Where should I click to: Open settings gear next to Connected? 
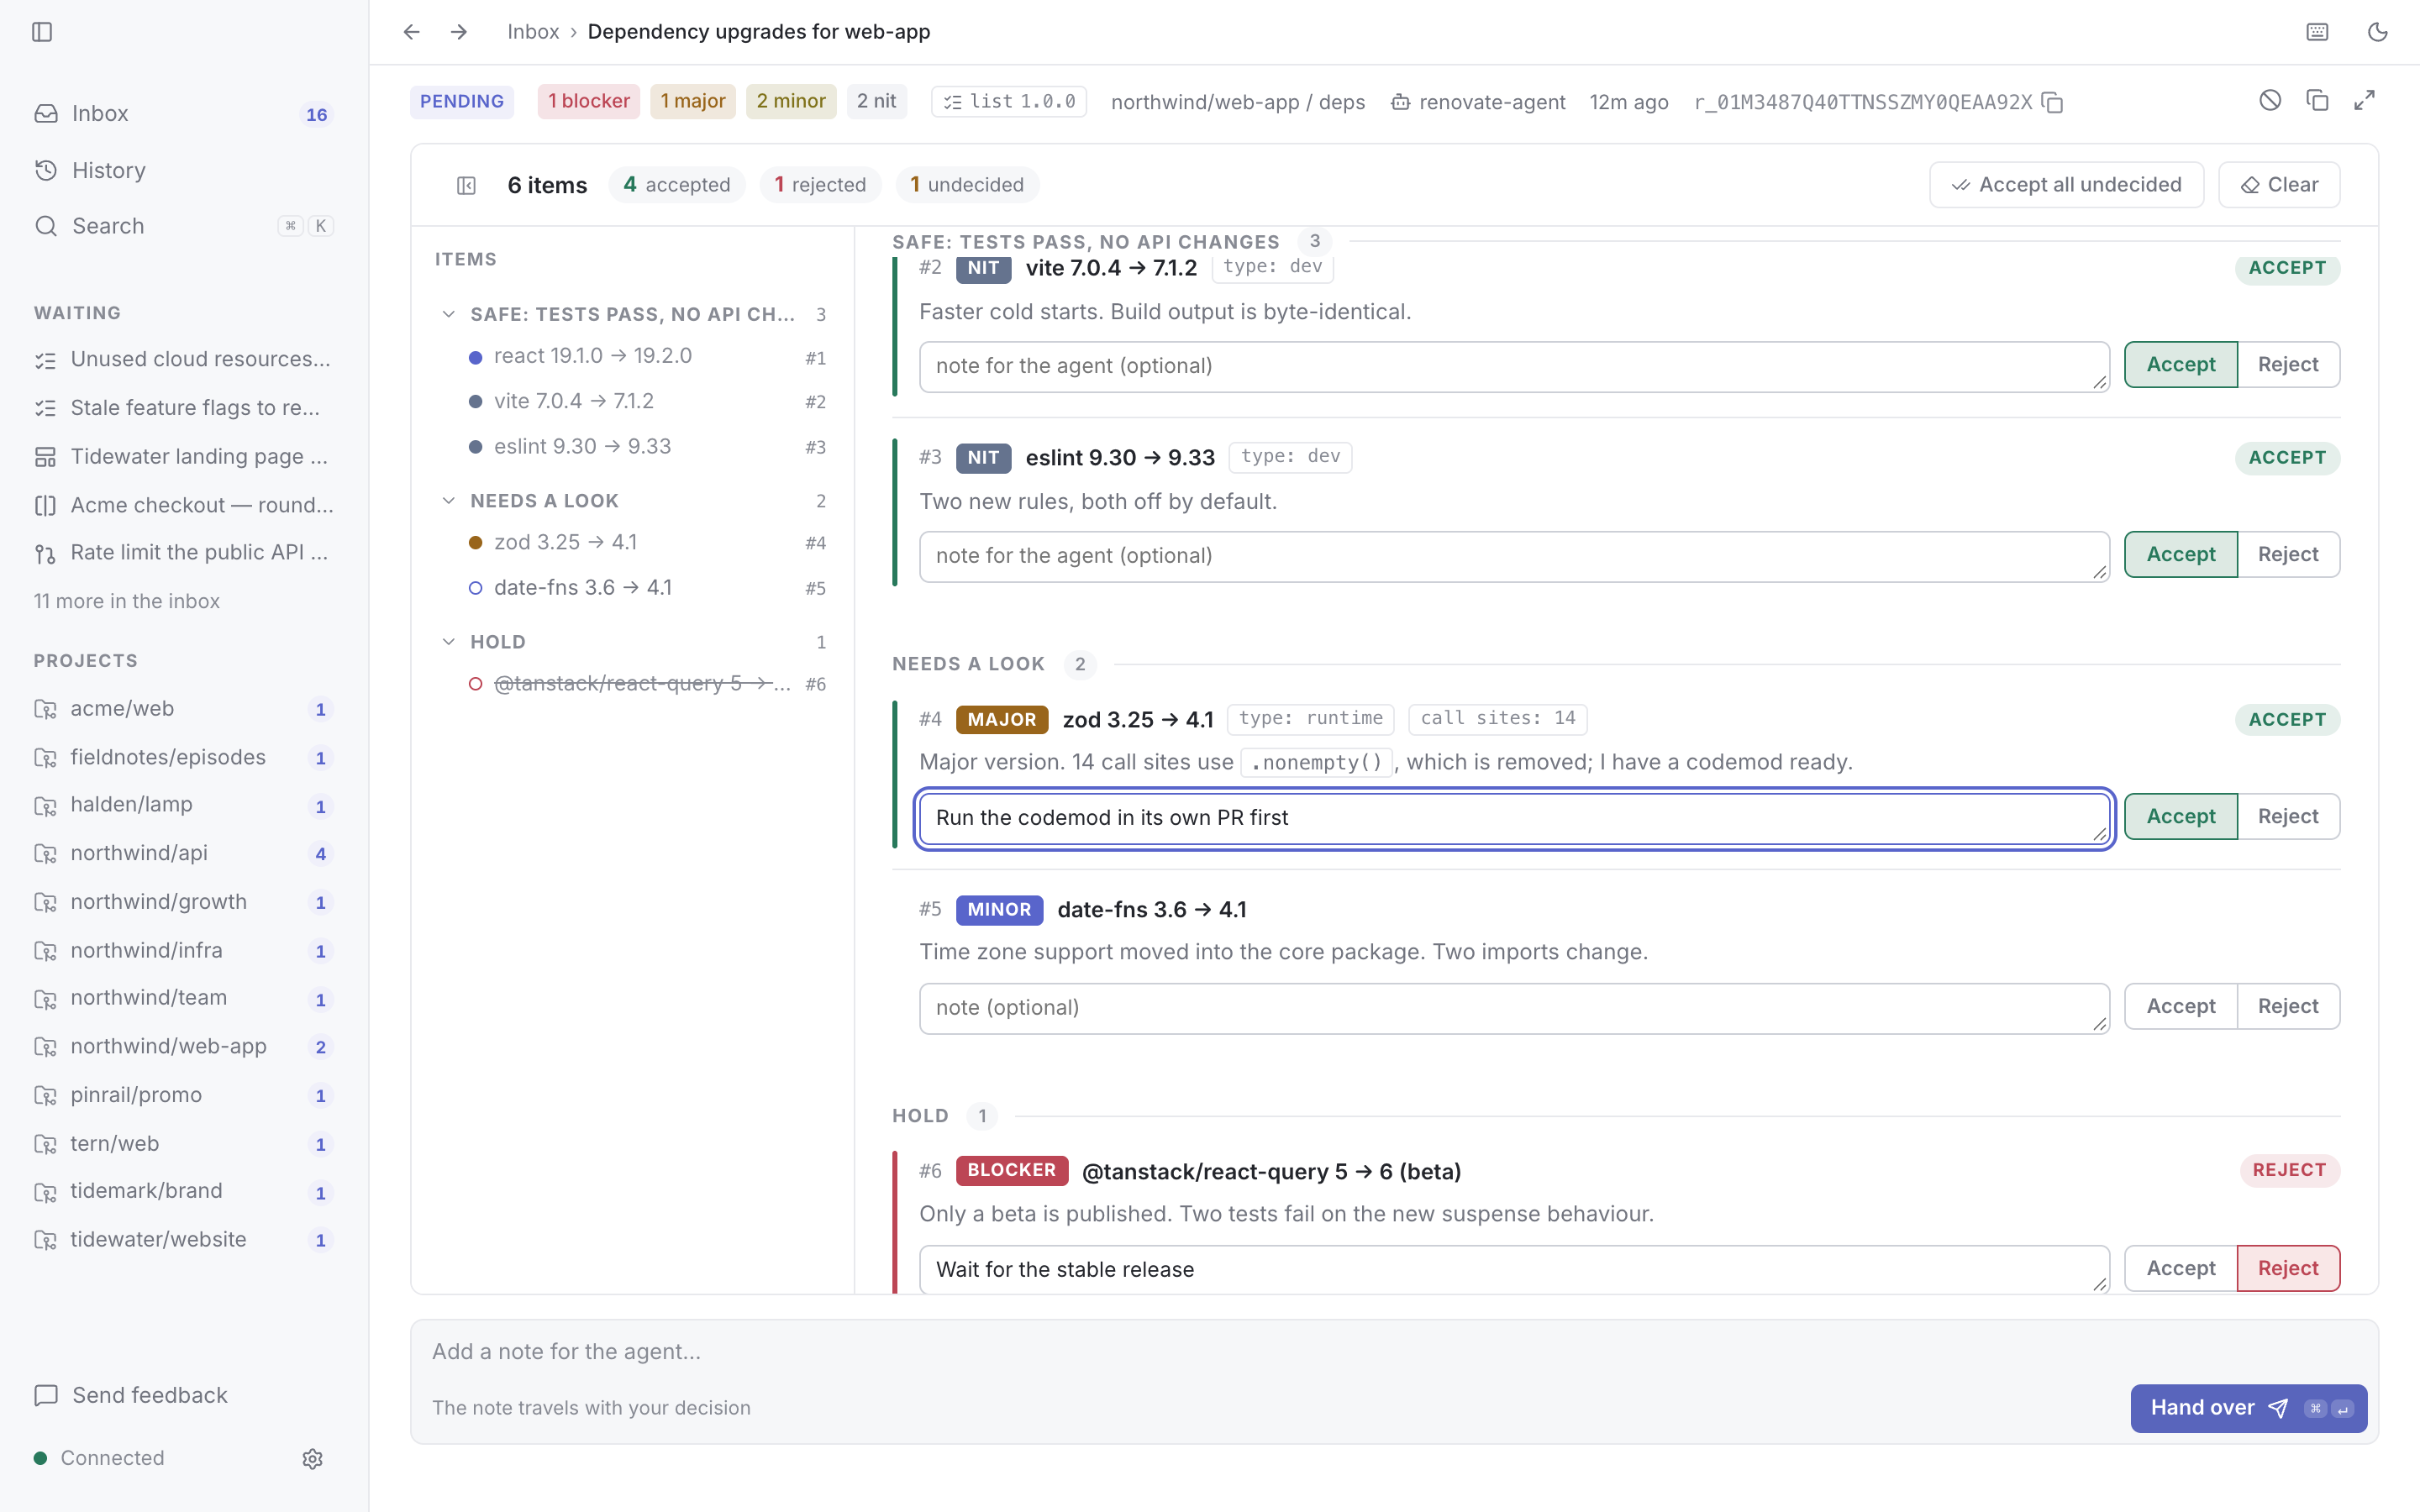[312, 1458]
